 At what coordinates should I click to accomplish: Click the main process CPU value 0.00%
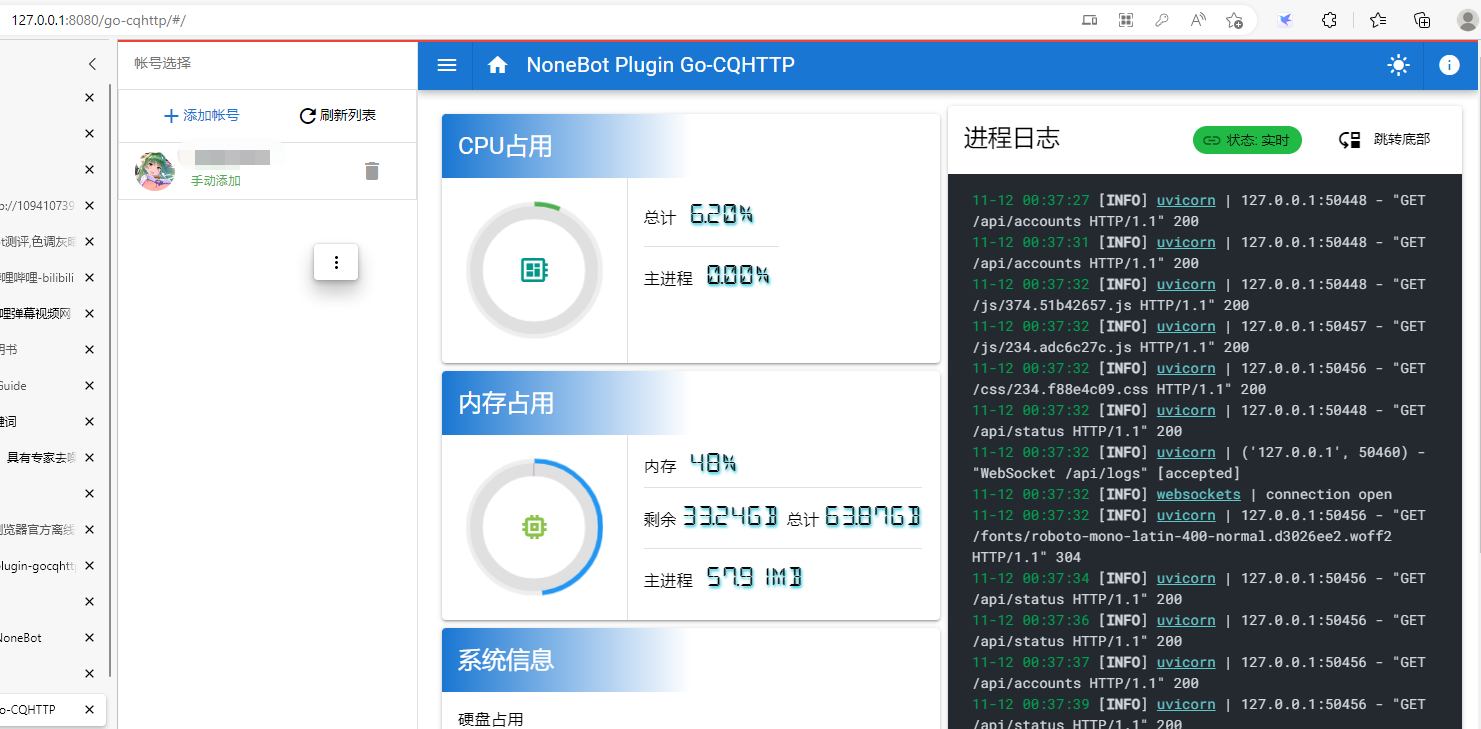pyautogui.click(x=738, y=275)
